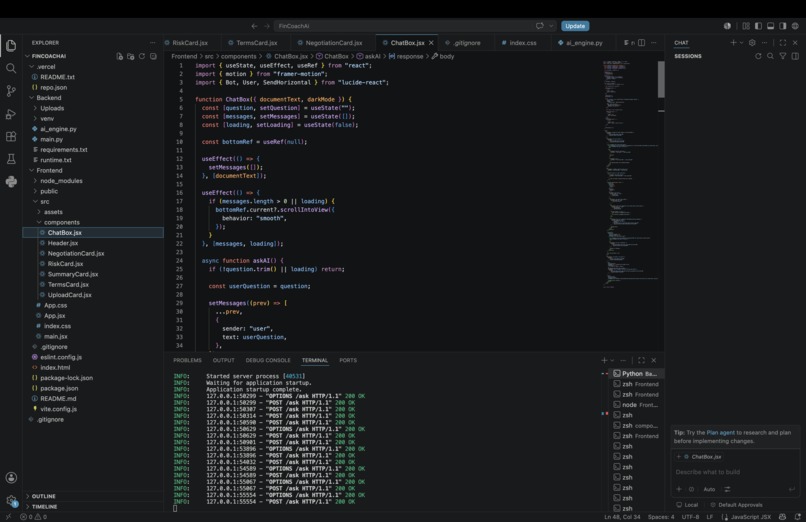This screenshot has width=806, height=522.
Task: Switch to the RiskCard.jsx tab
Action: tap(190, 43)
